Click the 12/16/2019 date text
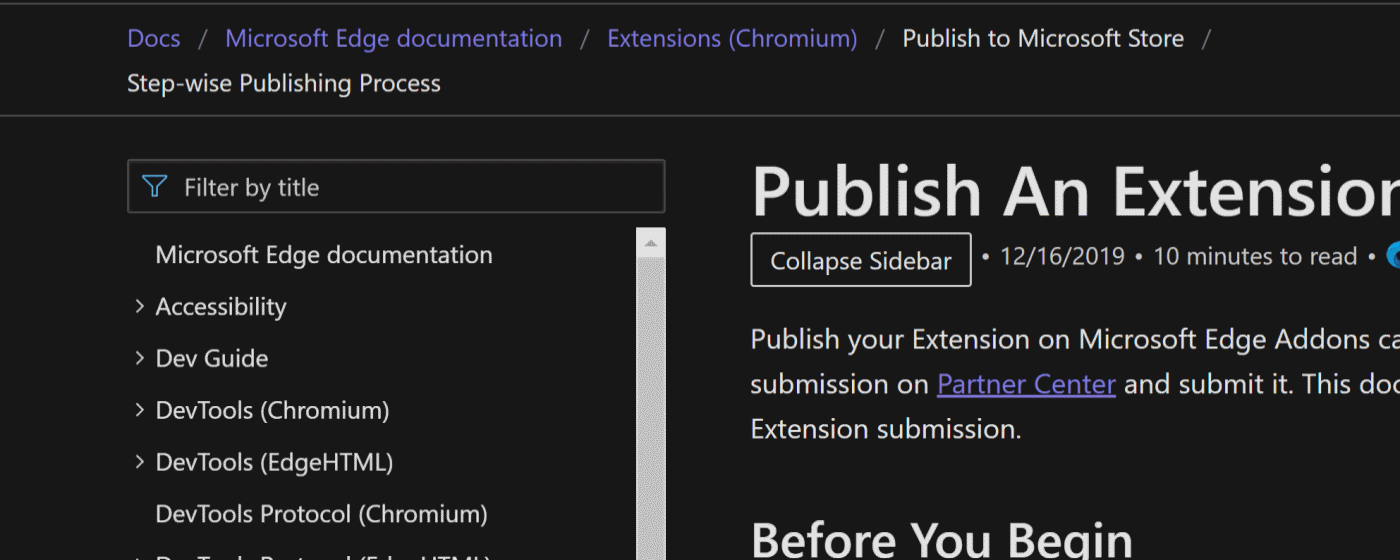Image resolution: width=1400 pixels, height=560 pixels. (1062, 257)
